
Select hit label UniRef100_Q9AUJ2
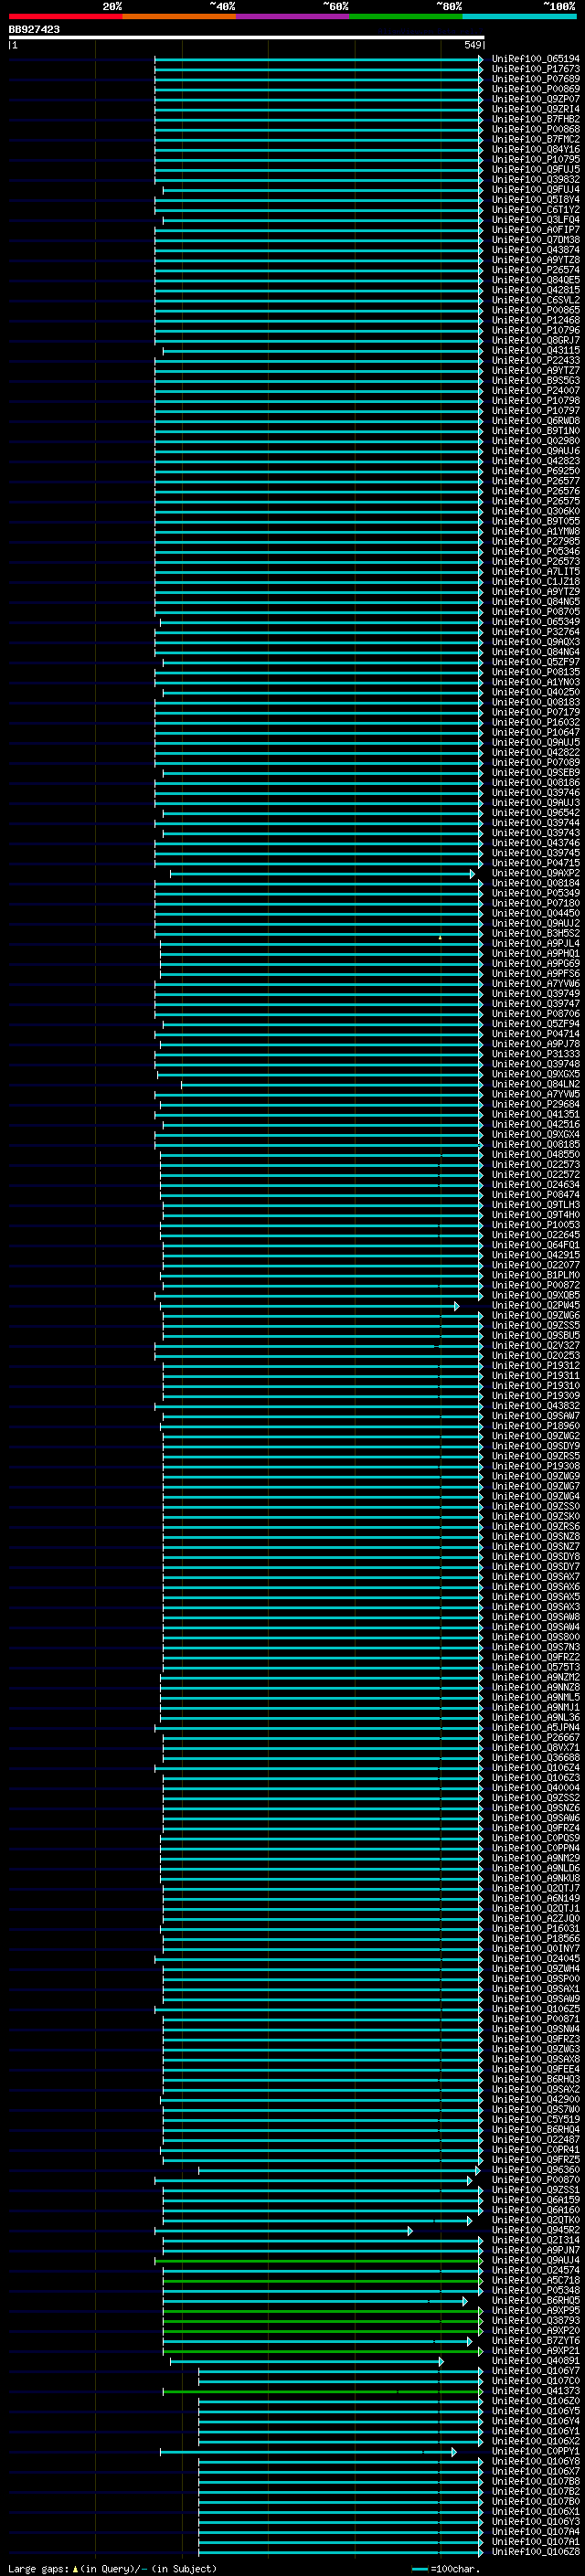tap(535, 923)
